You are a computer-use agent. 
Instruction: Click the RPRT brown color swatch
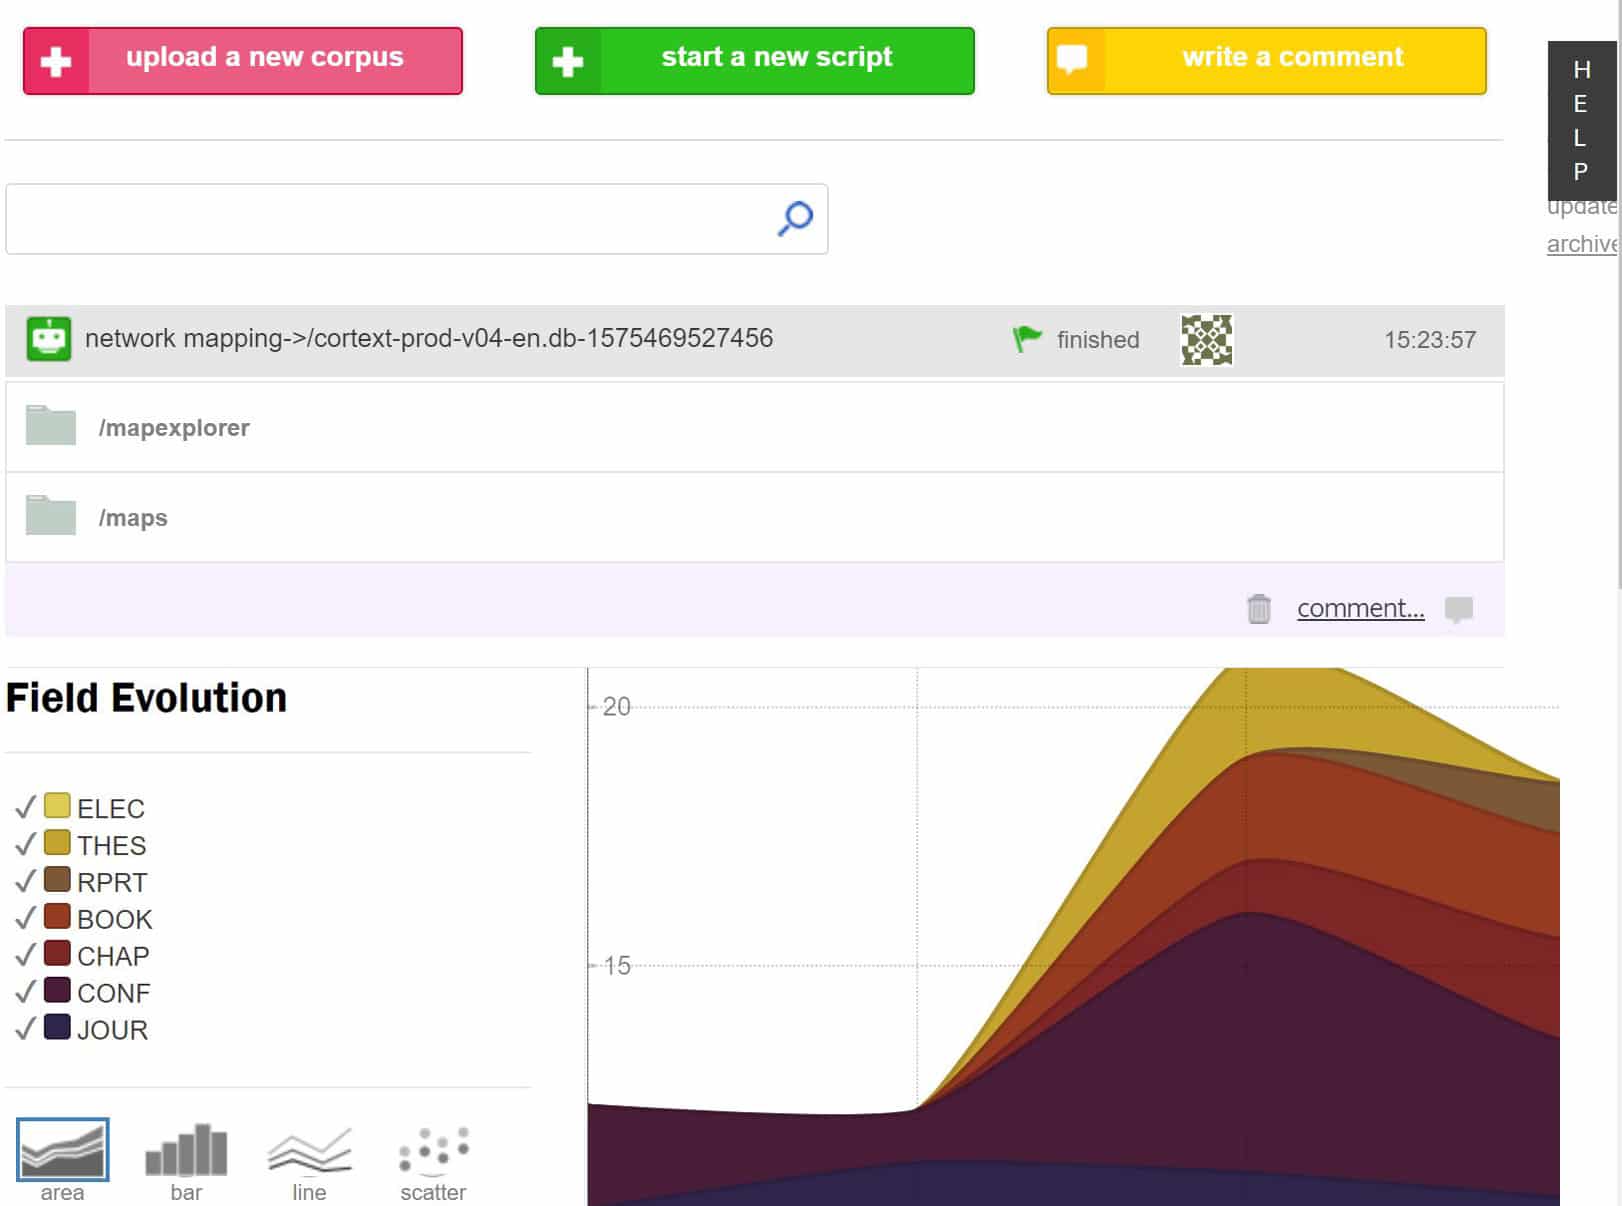click(x=57, y=880)
